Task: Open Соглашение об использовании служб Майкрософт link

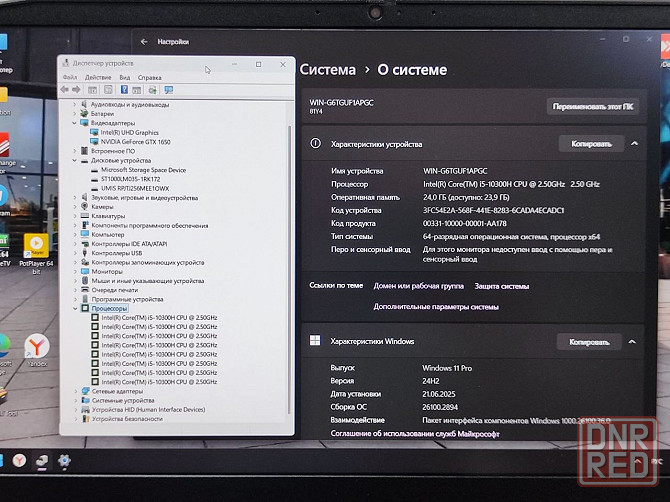Action: coord(415,434)
